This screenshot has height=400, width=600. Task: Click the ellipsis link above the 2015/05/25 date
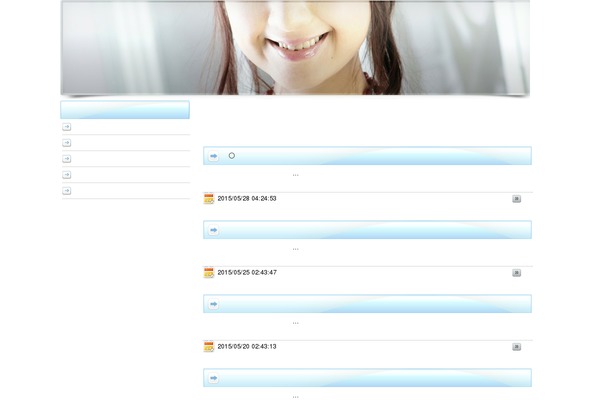[x=295, y=249]
